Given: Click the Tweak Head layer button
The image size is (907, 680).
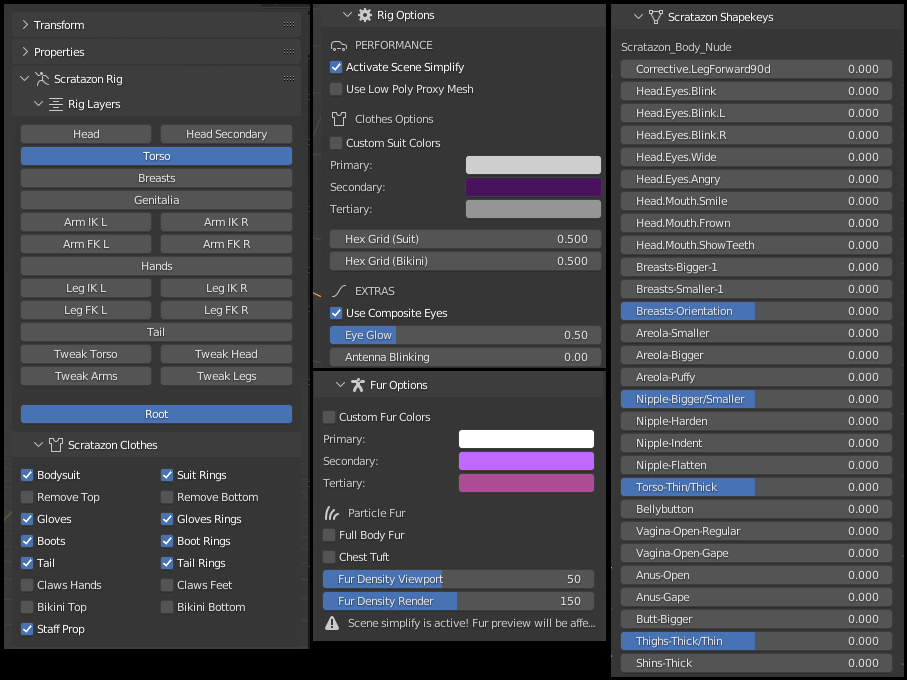Looking at the screenshot, I should pos(226,354).
